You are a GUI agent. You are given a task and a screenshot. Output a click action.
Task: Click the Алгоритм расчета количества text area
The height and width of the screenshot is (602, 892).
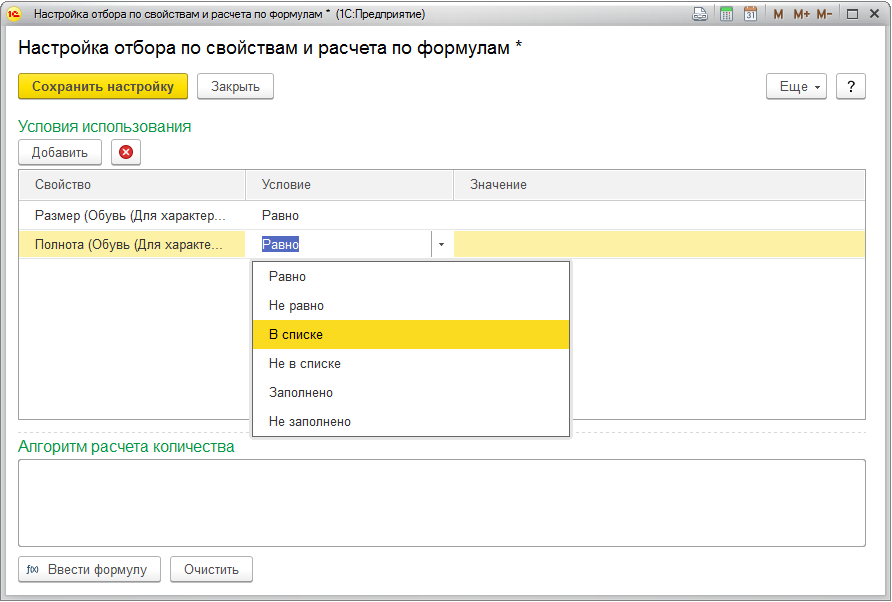441,502
